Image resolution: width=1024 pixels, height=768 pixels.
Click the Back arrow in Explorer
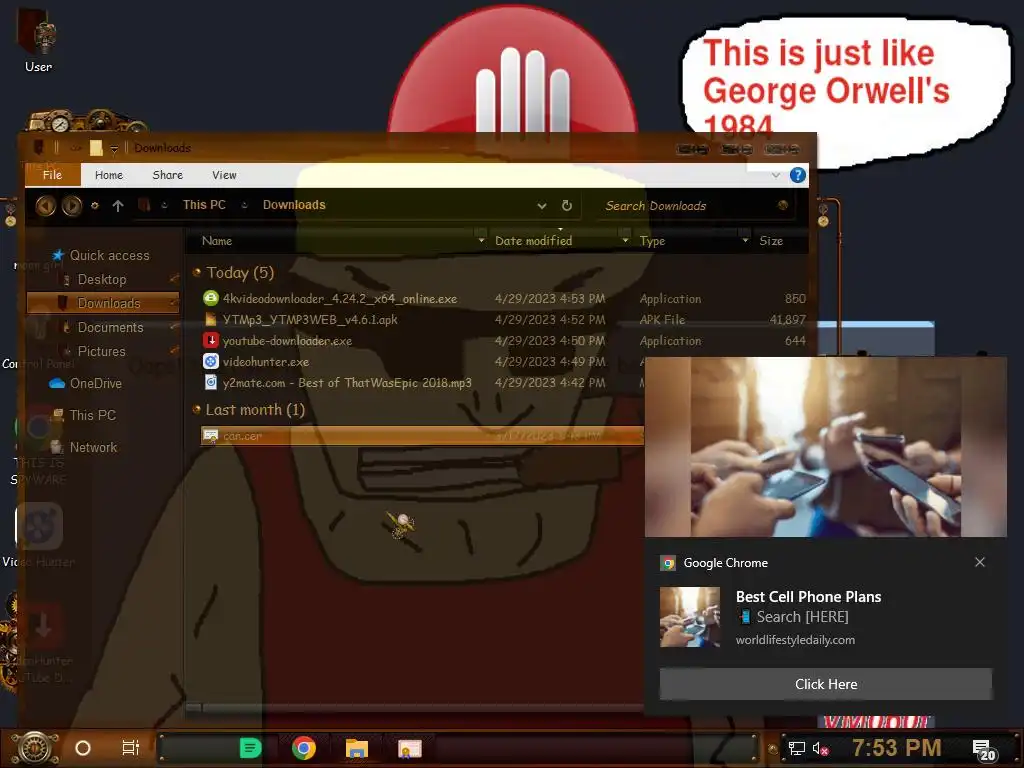point(46,206)
